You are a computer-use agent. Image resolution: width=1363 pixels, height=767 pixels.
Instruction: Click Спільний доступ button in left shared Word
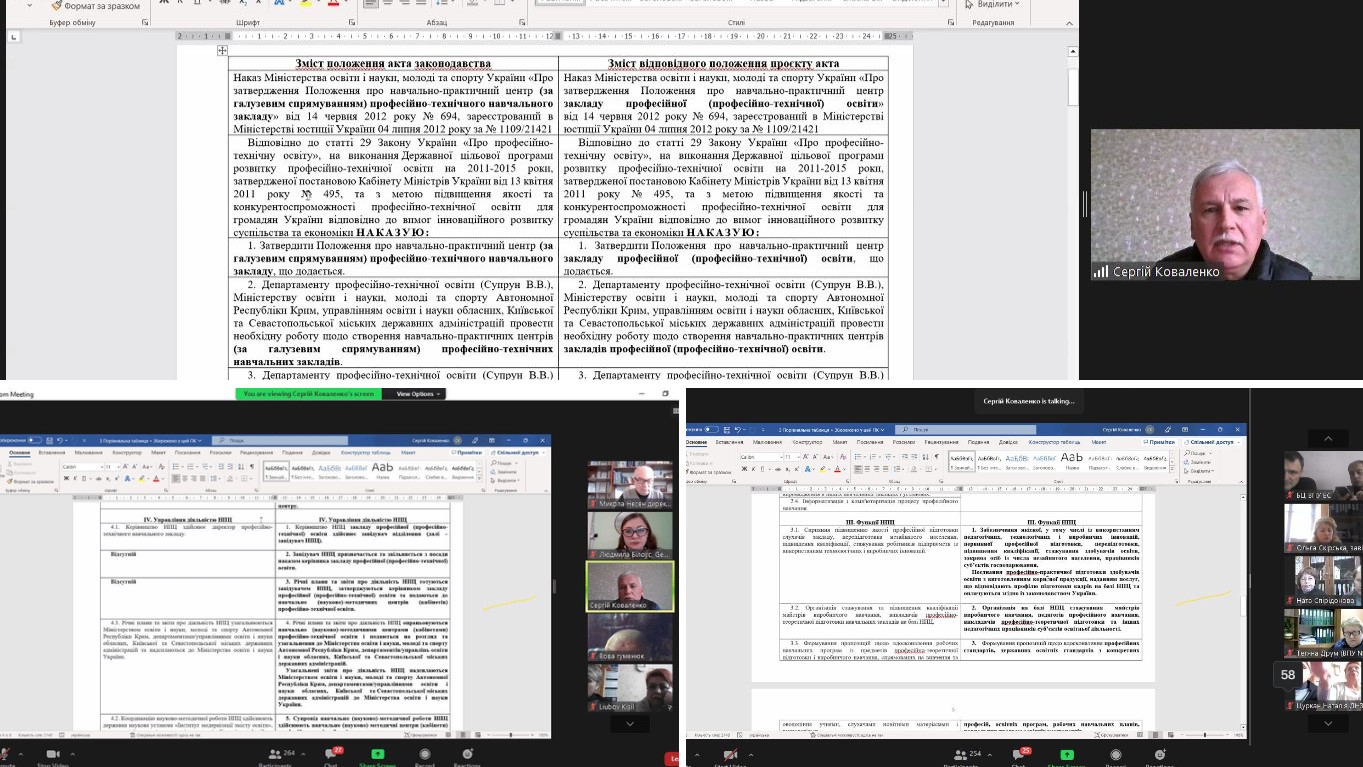[519, 452]
